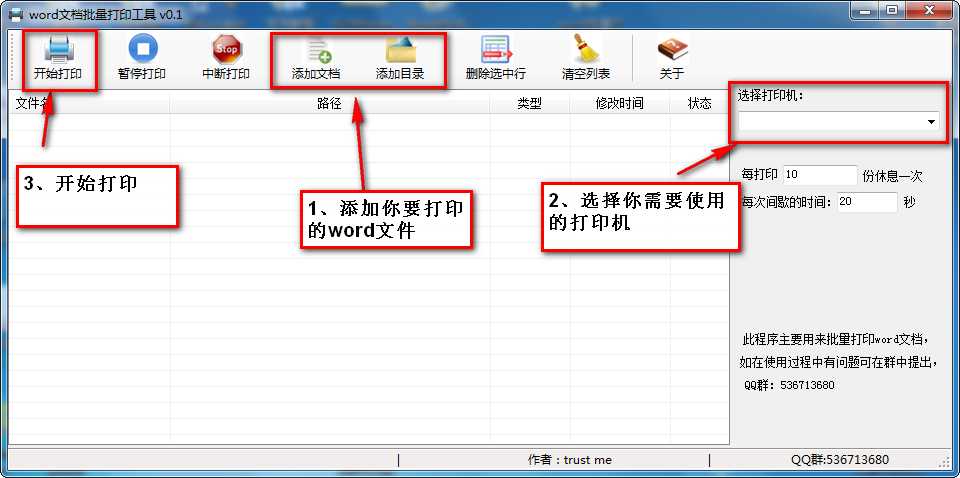
Task: Click the 此程序主要用来批量打印word文档 description line
Action: click(x=834, y=338)
